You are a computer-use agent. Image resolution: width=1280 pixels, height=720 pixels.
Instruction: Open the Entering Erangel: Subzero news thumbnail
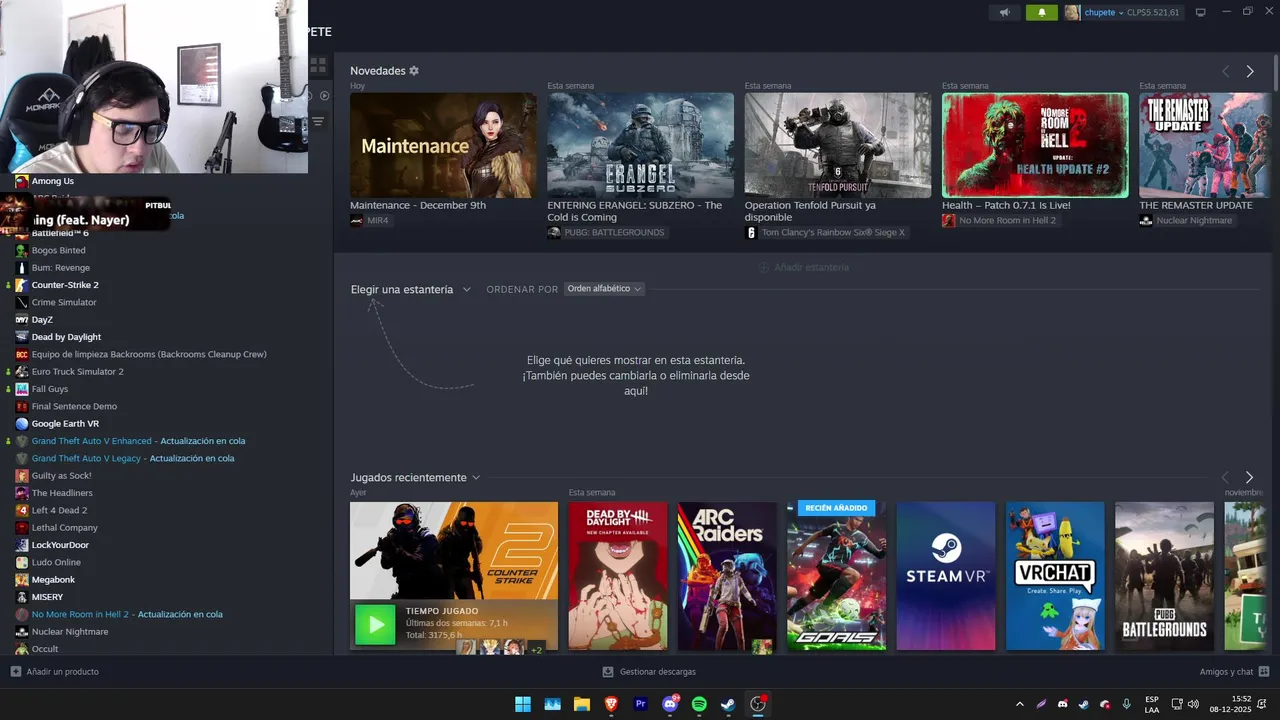click(640, 145)
